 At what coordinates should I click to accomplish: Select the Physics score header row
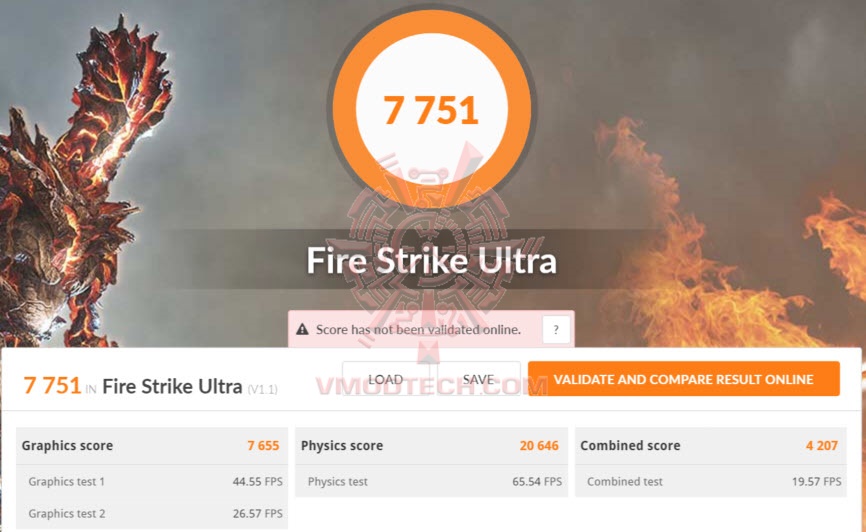[431, 445]
